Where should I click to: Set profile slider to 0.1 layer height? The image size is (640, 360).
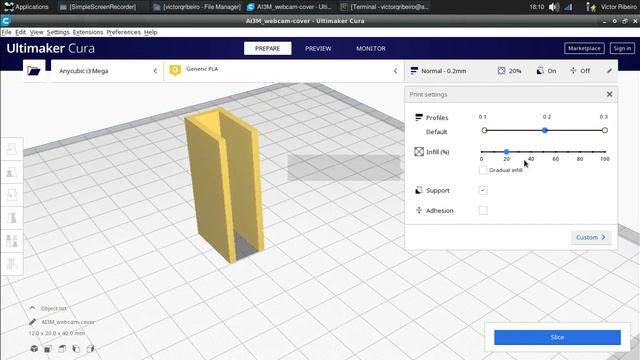484,130
